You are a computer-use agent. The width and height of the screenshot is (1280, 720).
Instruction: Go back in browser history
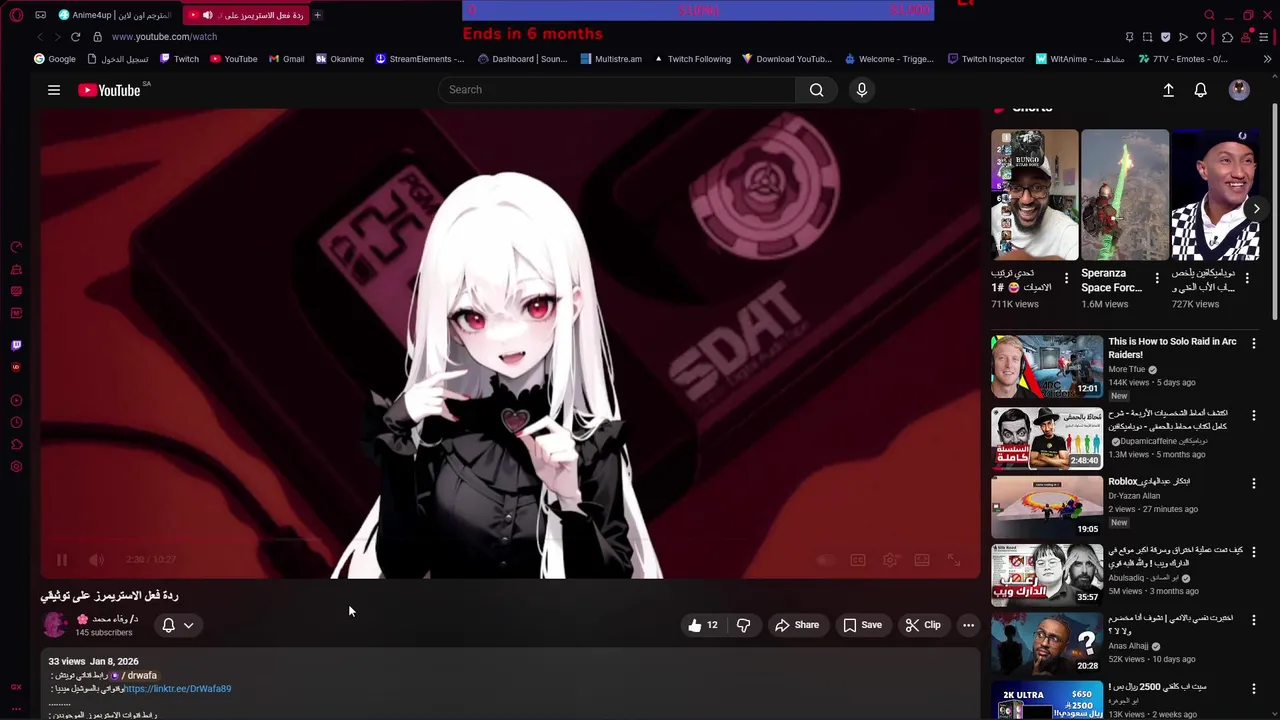point(40,37)
